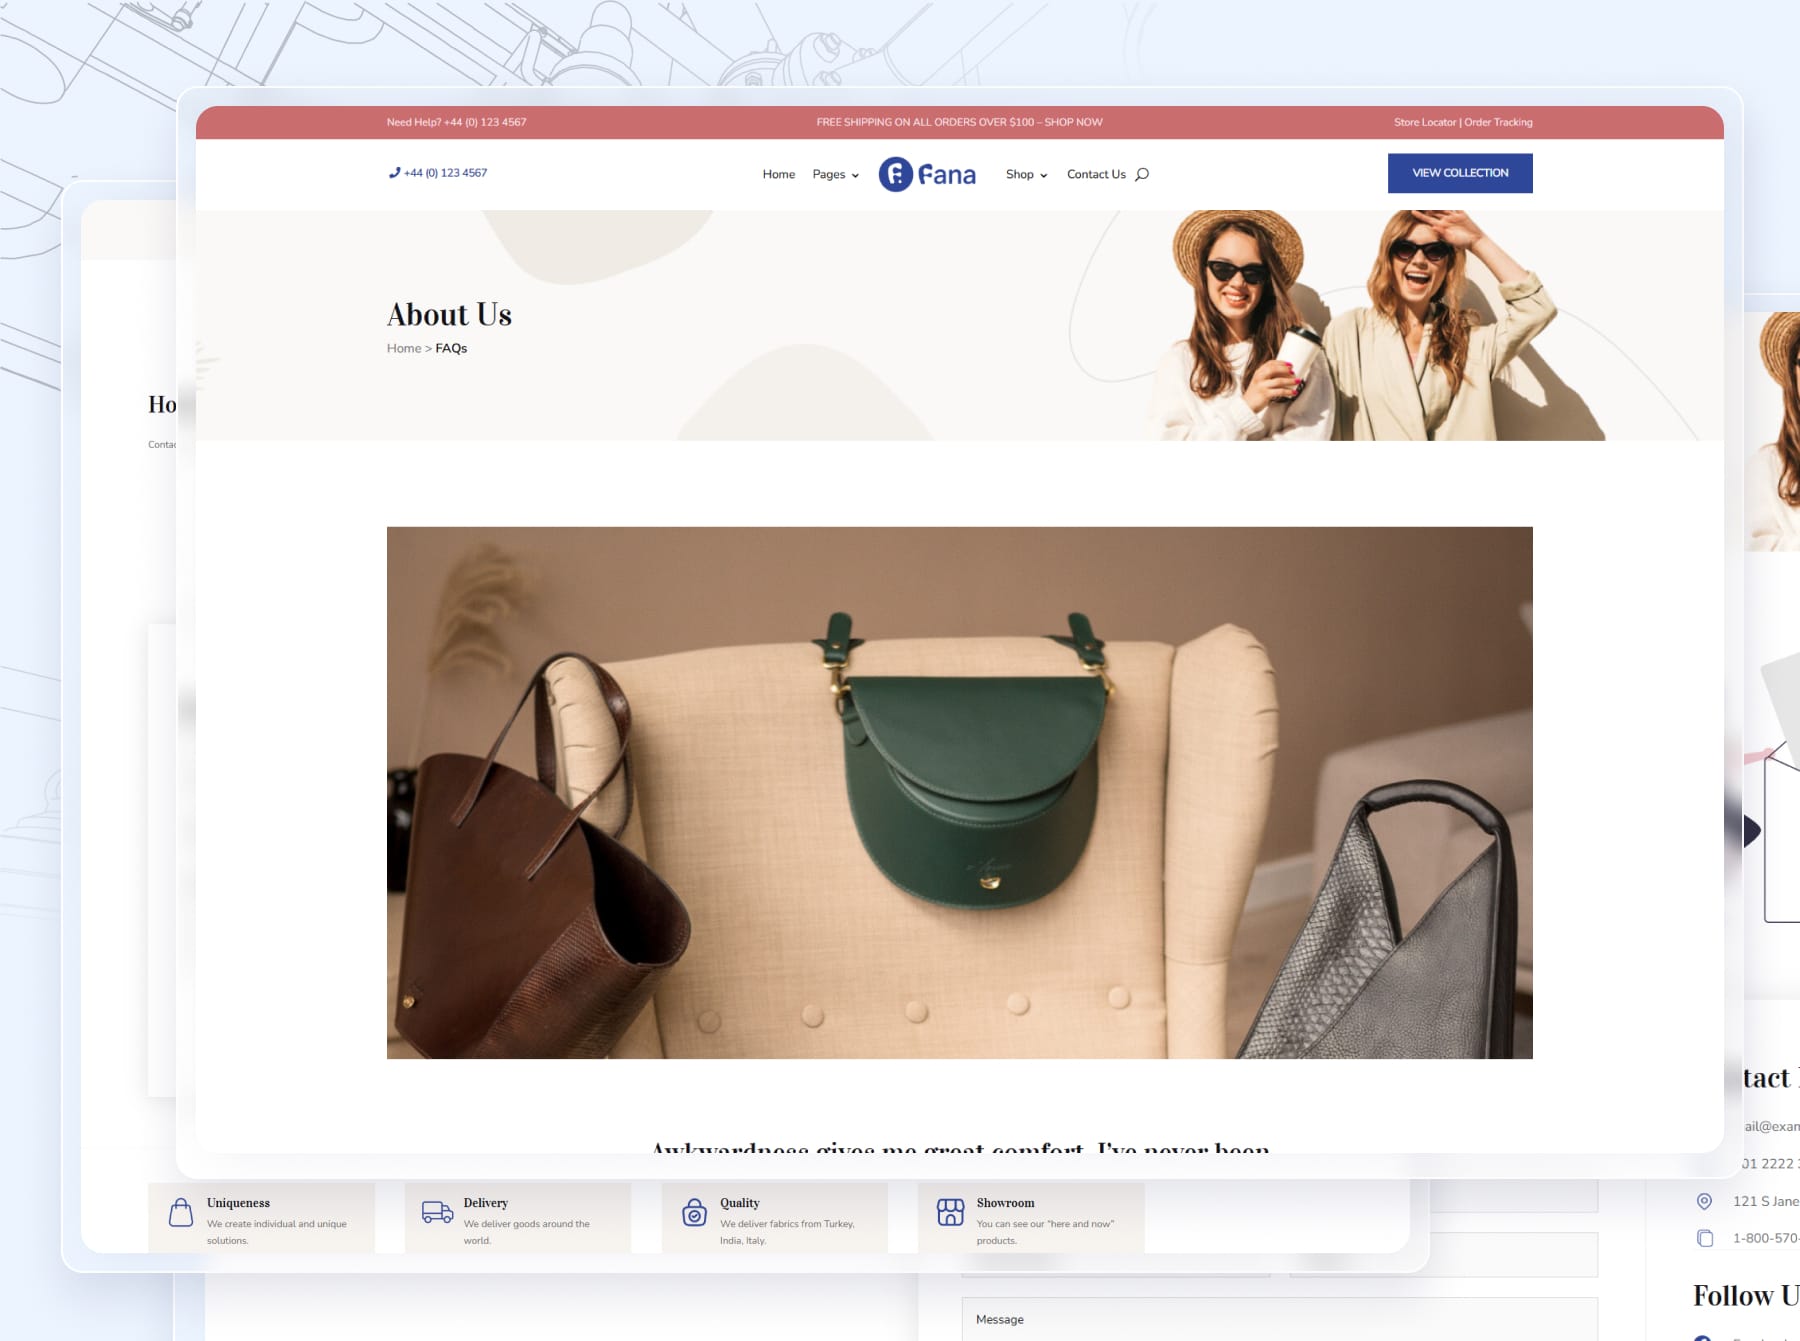Click the phone icon beside +44 number

394,173
